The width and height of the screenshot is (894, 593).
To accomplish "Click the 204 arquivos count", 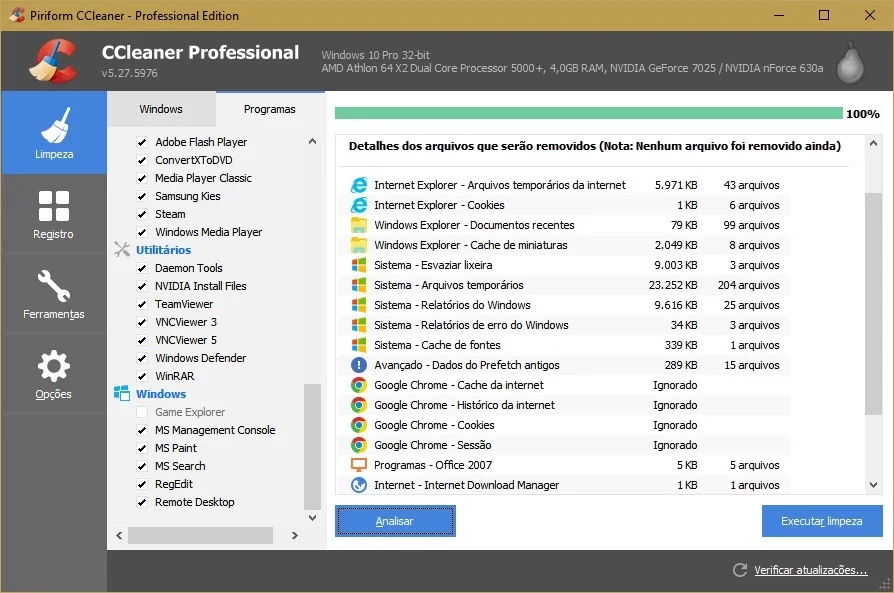I will click(748, 285).
